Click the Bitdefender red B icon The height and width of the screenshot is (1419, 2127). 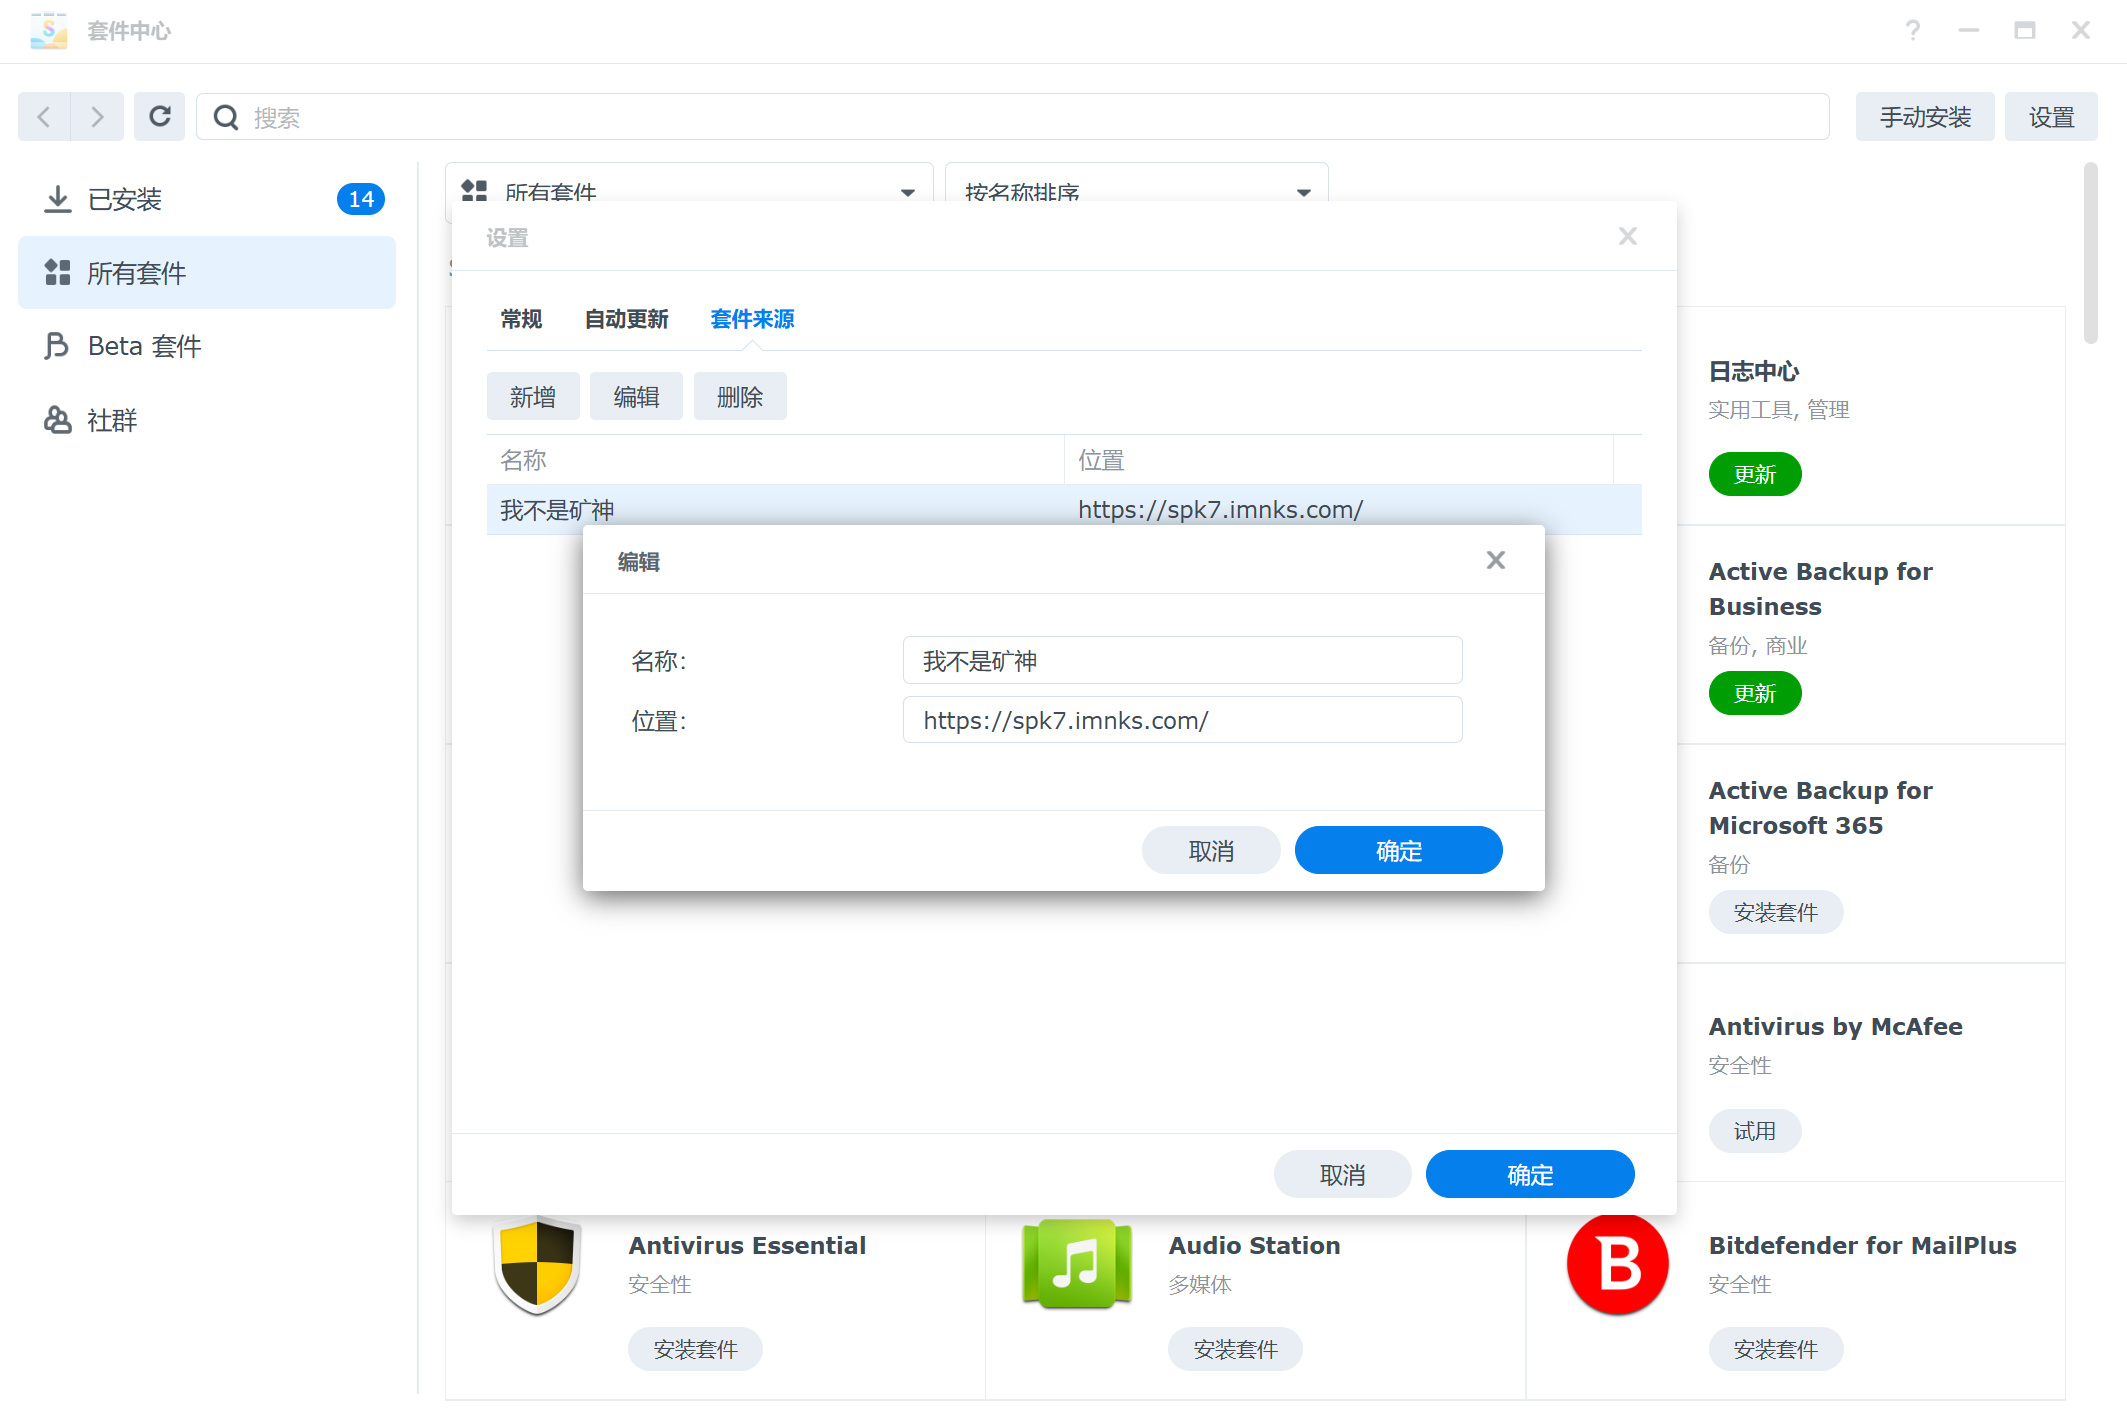click(1617, 1264)
